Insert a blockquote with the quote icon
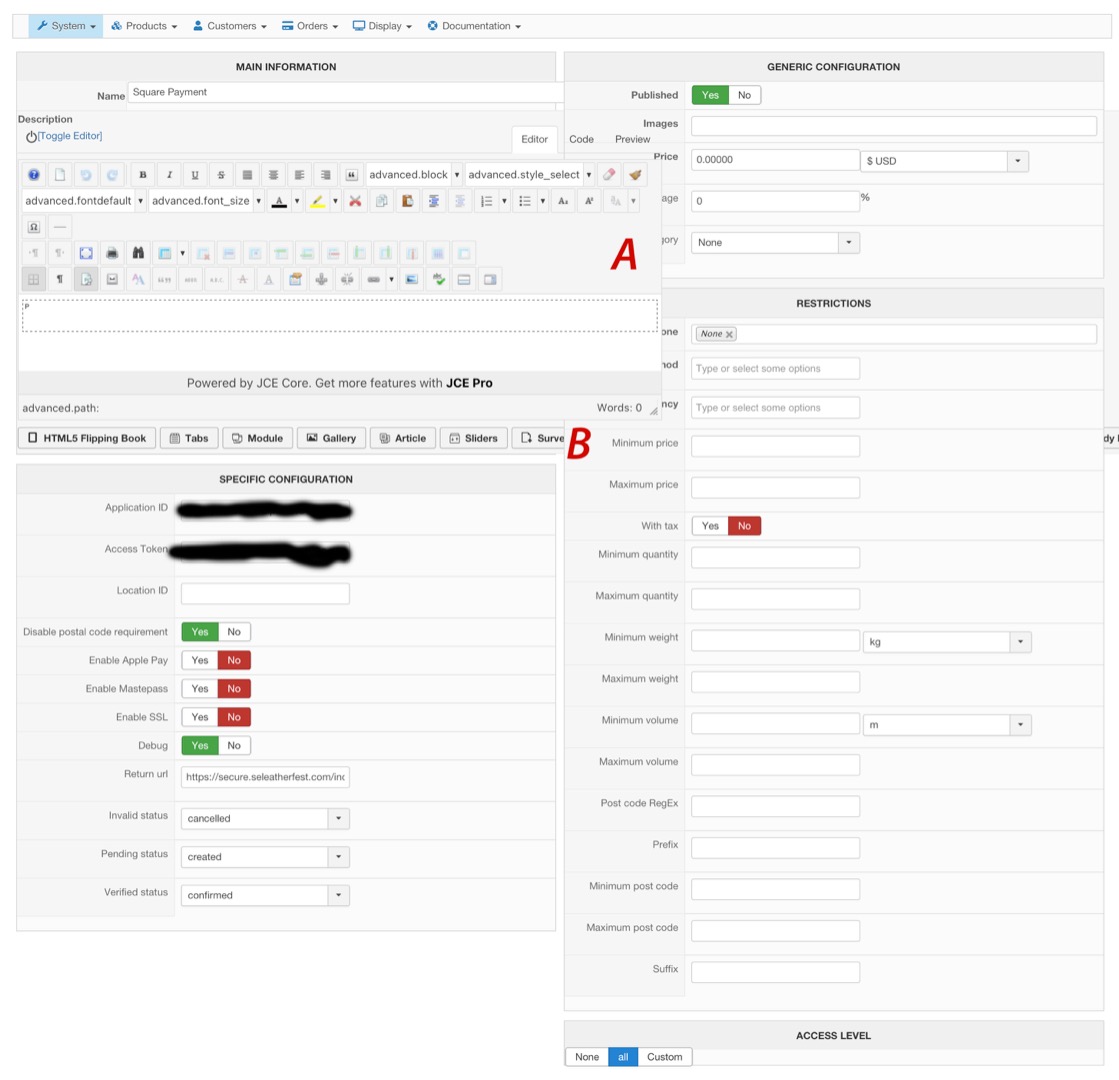The width and height of the screenshot is (1119, 1080). coord(352,175)
